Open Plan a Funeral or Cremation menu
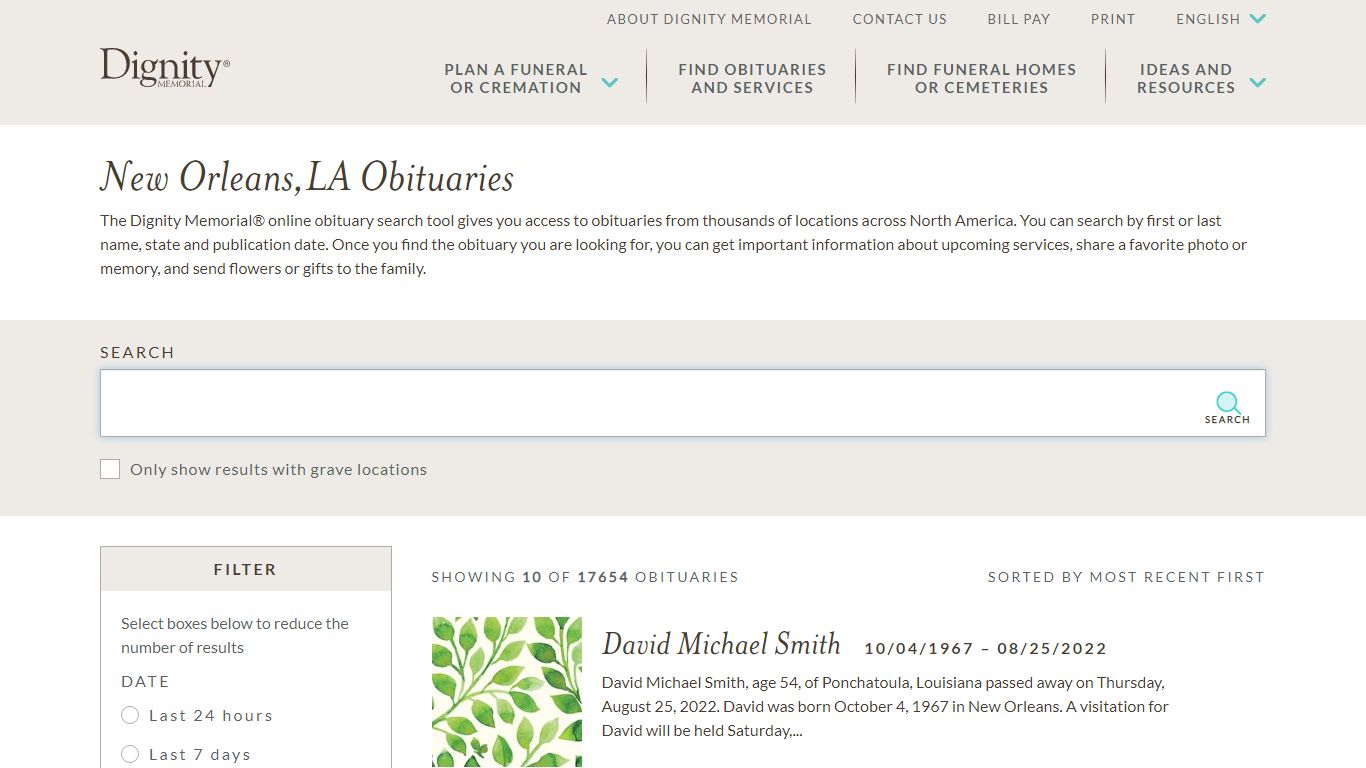Screen dimensions: 1366x768 coord(516,78)
